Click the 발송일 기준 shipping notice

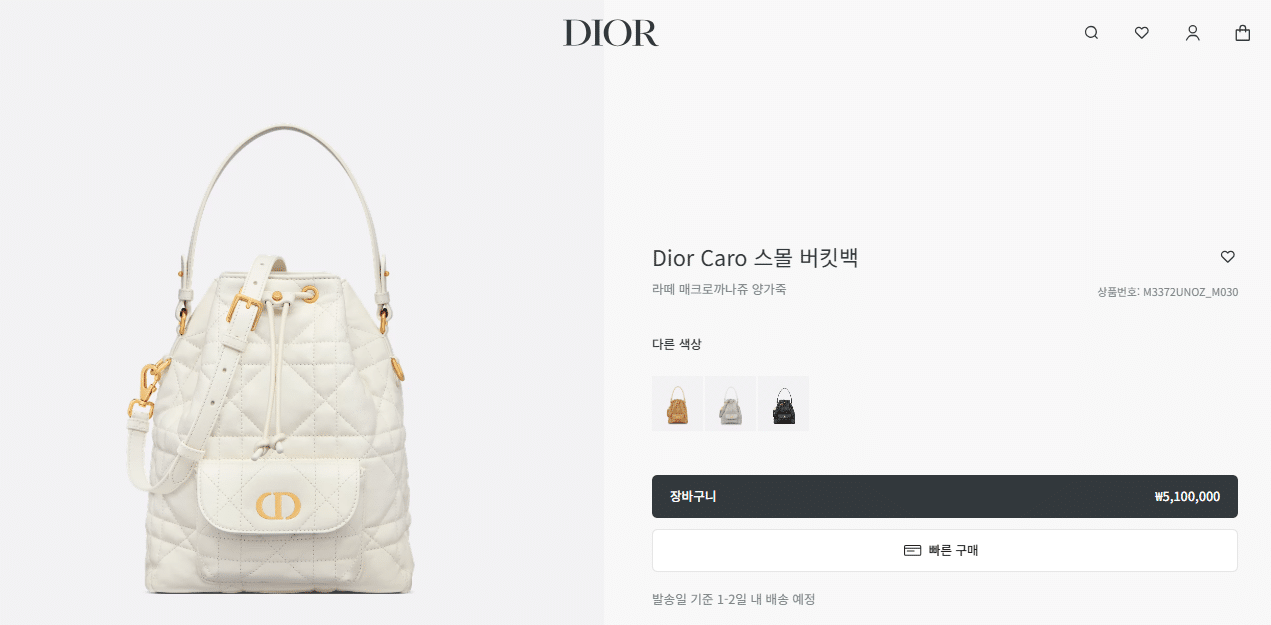click(x=734, y=599)
